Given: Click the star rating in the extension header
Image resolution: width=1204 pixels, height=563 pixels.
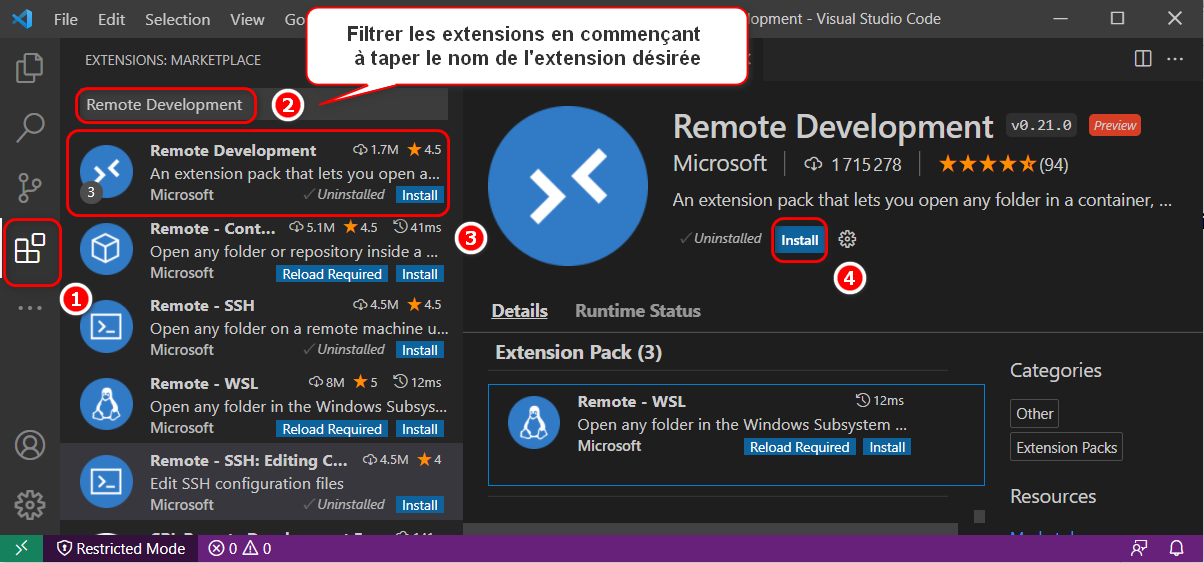Looking at the screenshot, I should [987, 163].
